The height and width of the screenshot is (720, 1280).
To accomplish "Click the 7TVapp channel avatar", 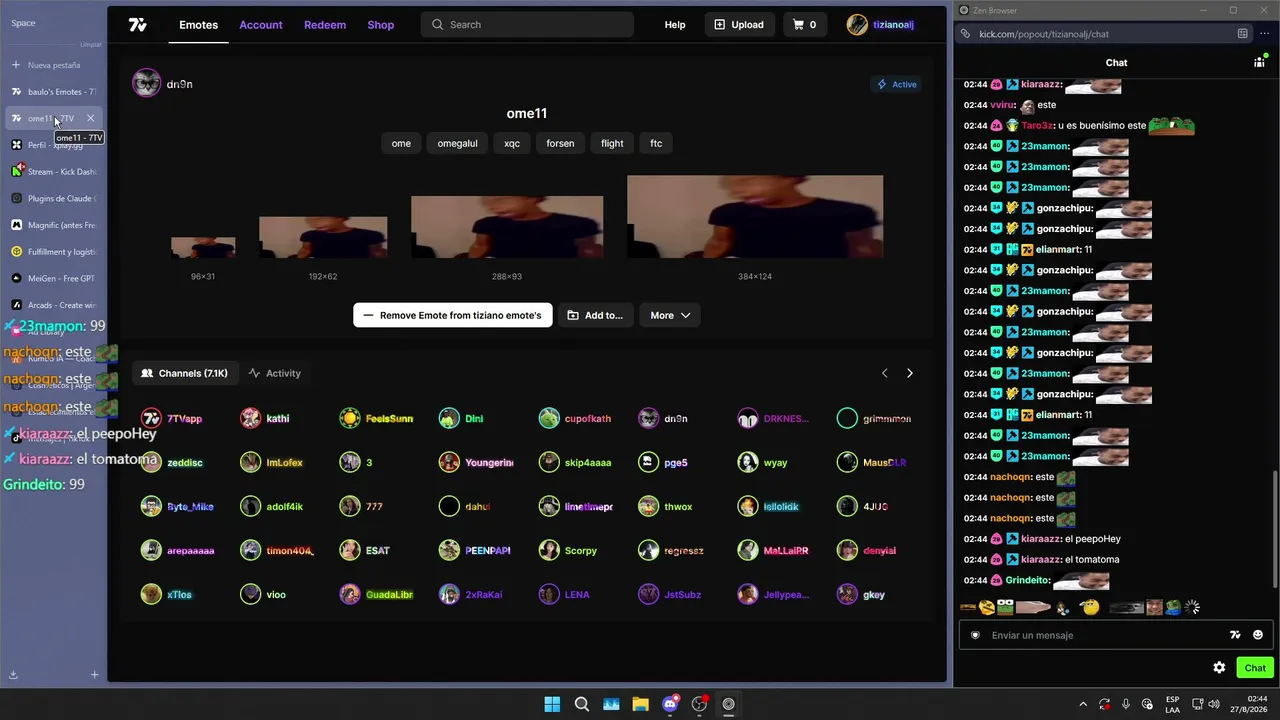I will (151, 419).
